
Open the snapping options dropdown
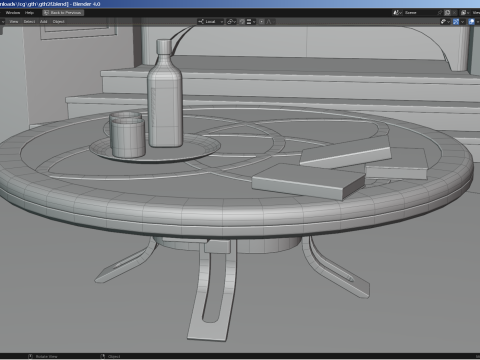(x=251, y=22)
